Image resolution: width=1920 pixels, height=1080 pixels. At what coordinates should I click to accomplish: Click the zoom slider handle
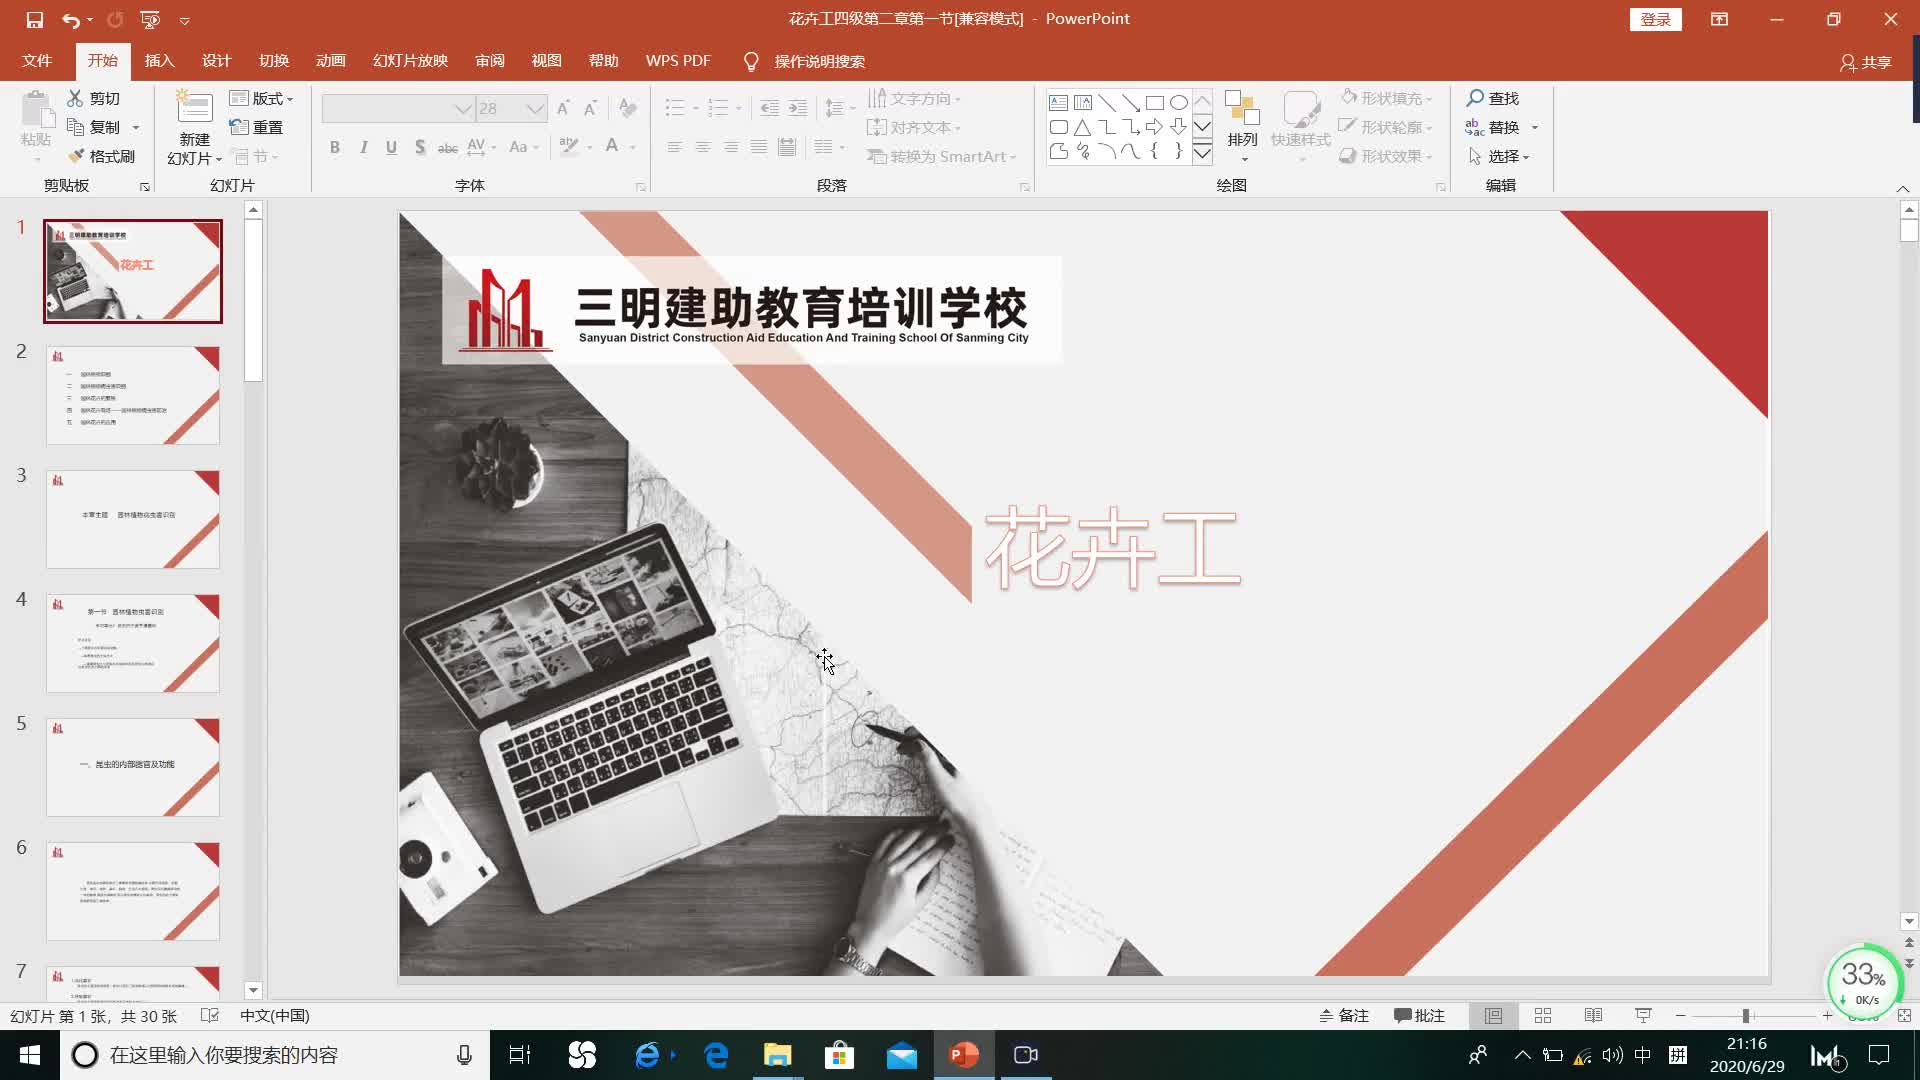coord(1745,1015)
